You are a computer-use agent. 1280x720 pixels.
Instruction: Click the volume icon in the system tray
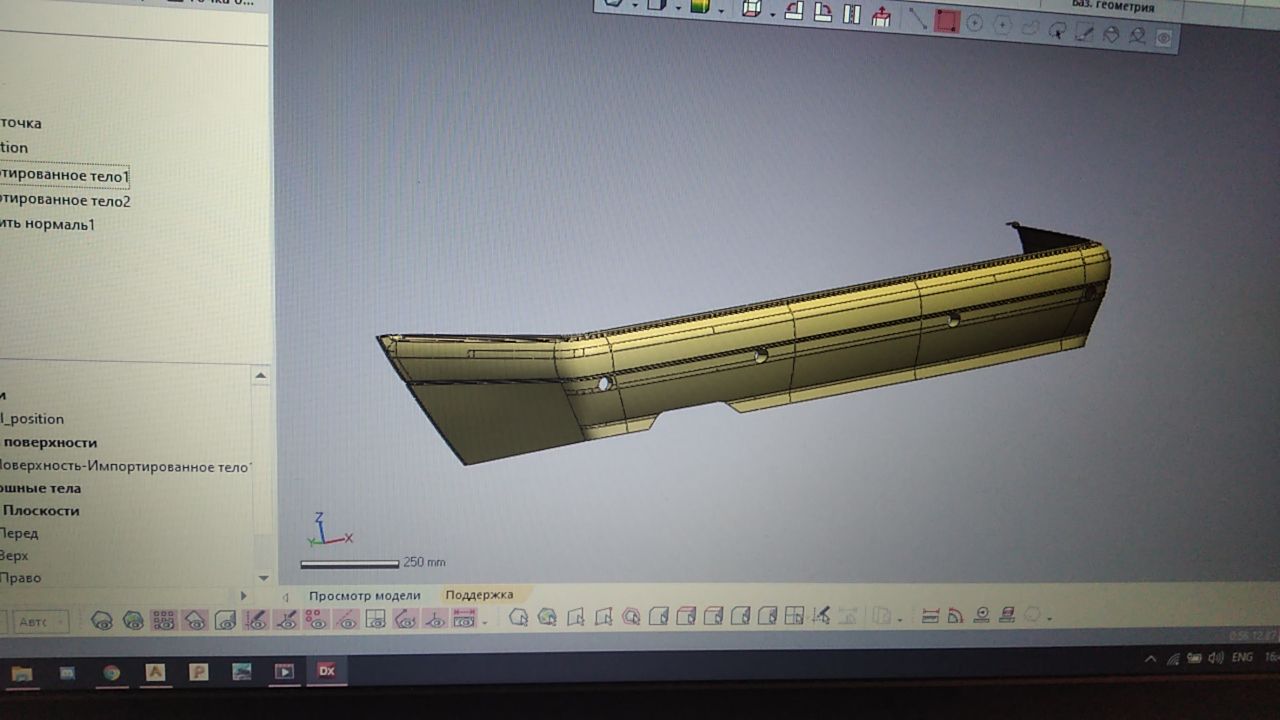click(1216, 658)
